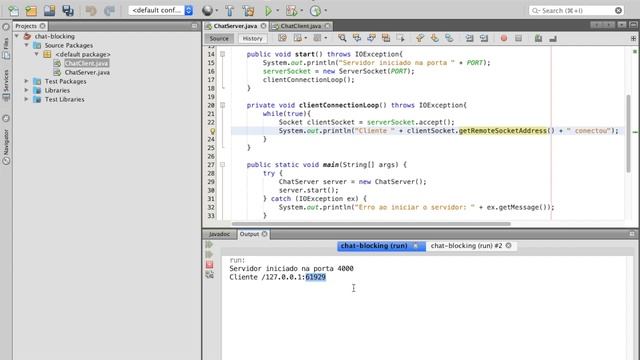This screenshot has width=640, height=360.
Task: Click the Clean and Build Project icon
Action: pos(248,11)
